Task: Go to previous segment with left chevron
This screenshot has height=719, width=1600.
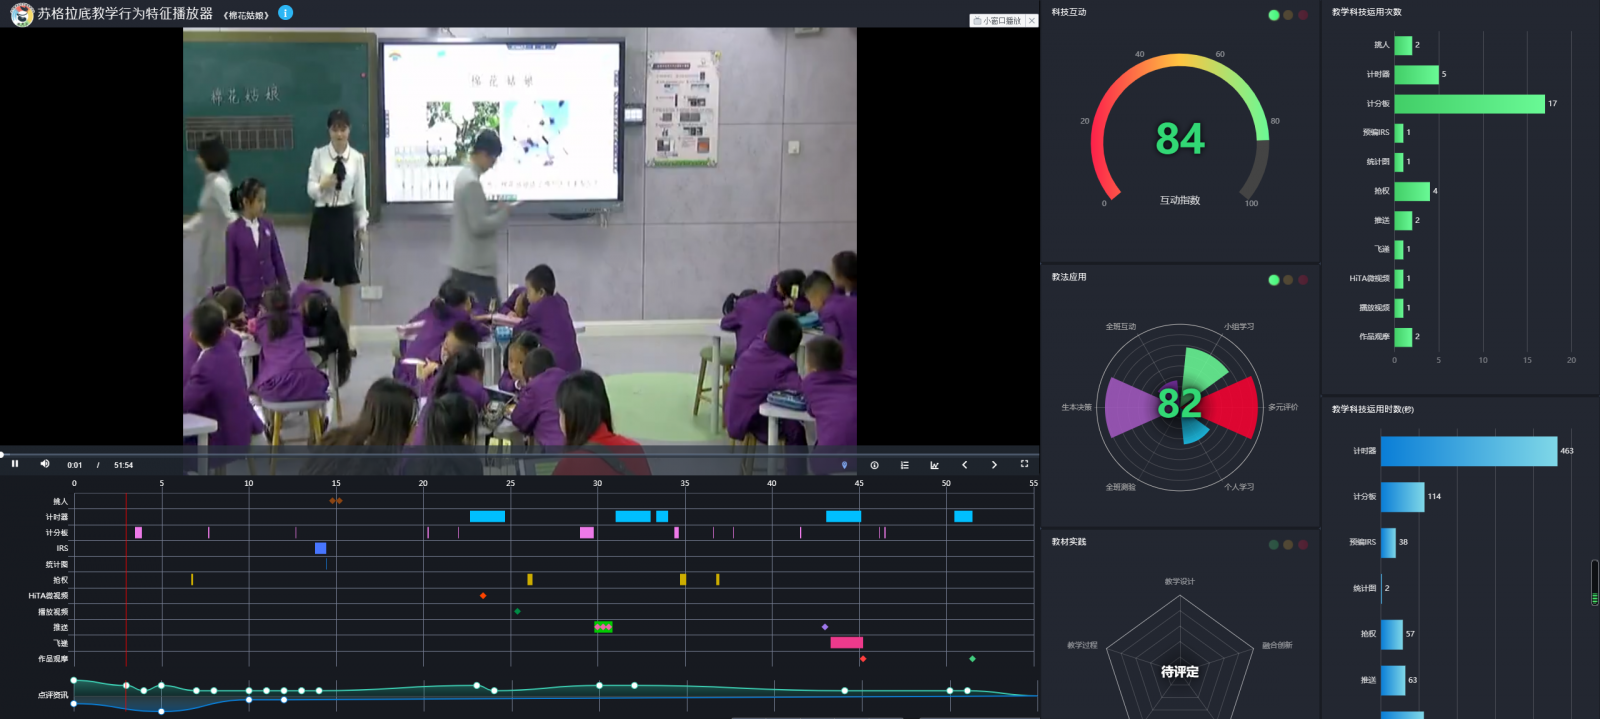Action: 964,465
